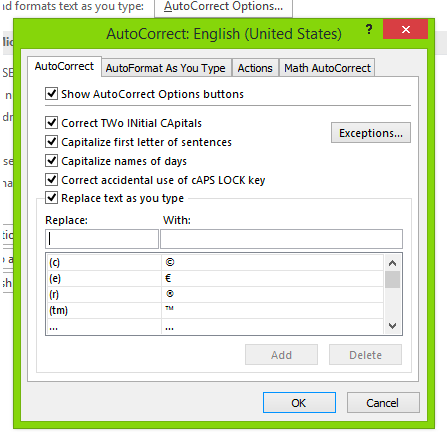
Task: Select the (e) euro symbol entry
Action: 215,278
